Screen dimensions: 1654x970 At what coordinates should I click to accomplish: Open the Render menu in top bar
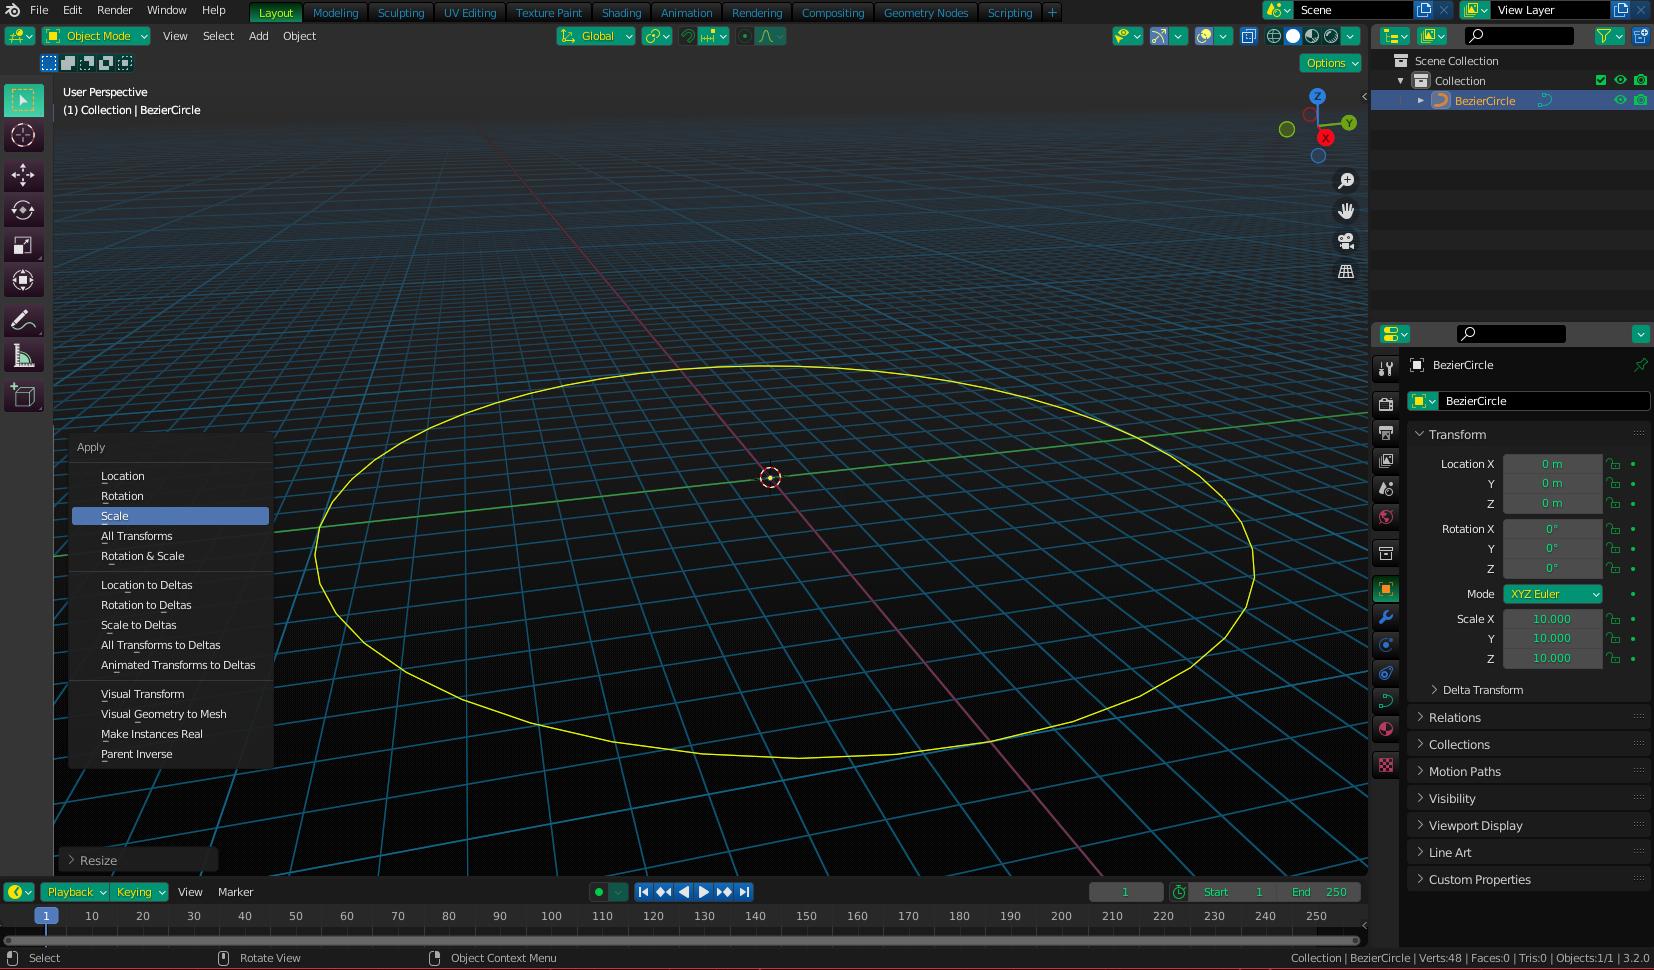[114, 10]
